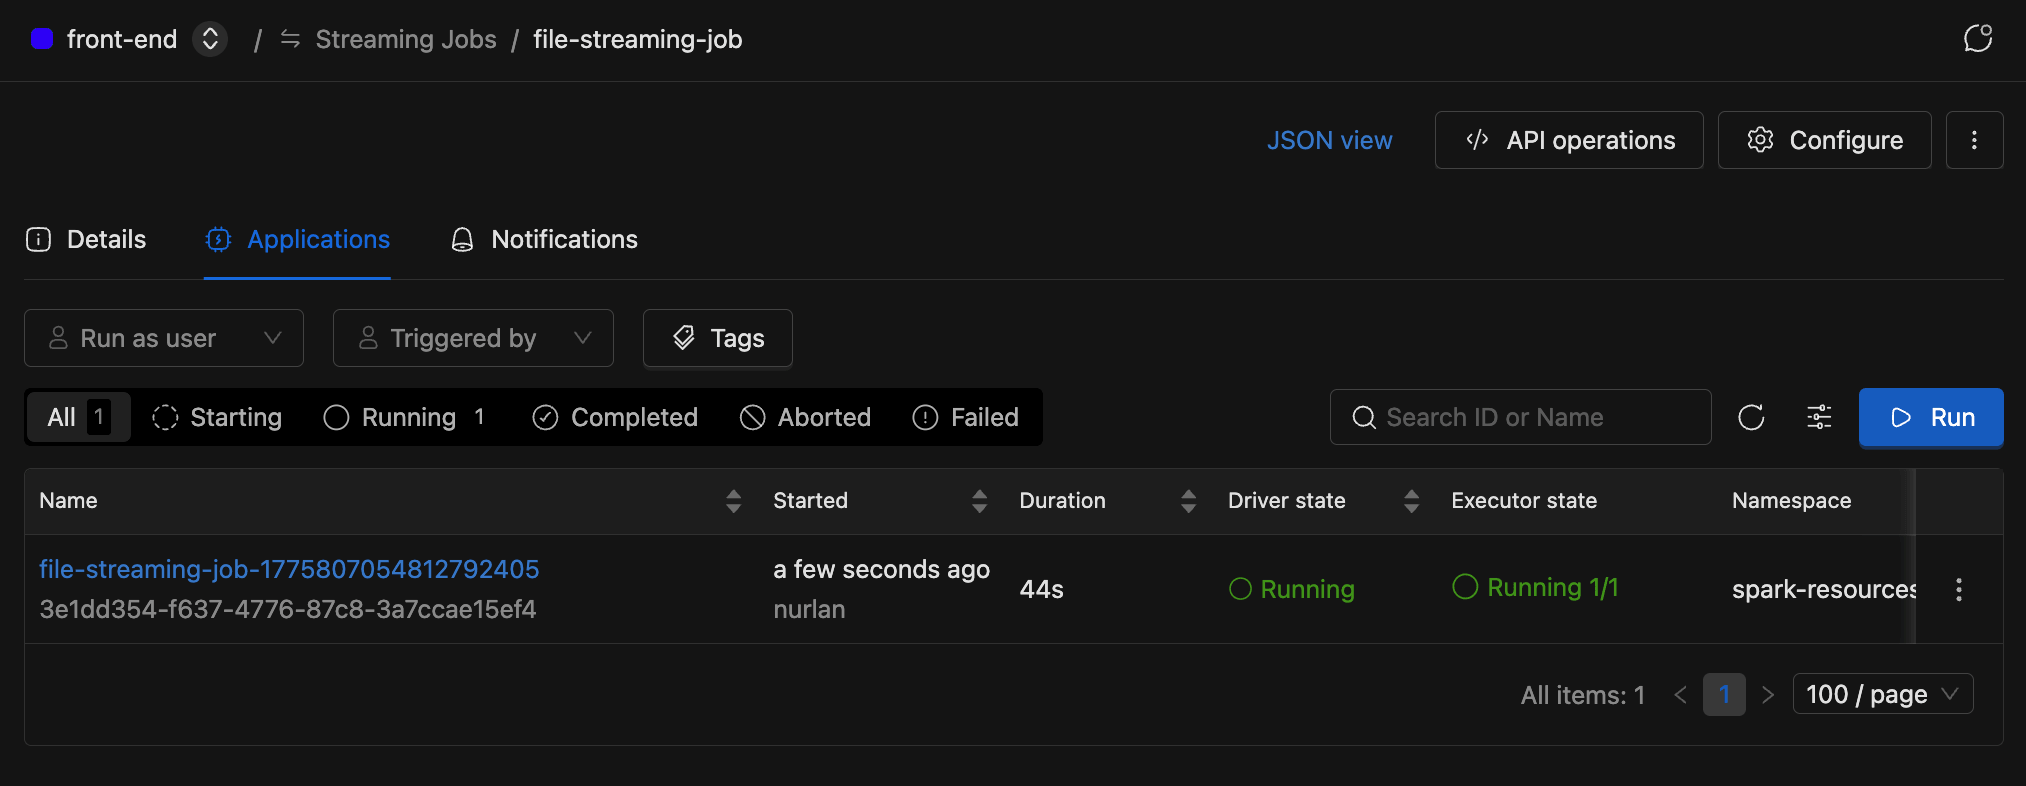Open the Notifications tab
This screenshot has width=2026, height=786.
pyautogui.click(x=545, y=240)
